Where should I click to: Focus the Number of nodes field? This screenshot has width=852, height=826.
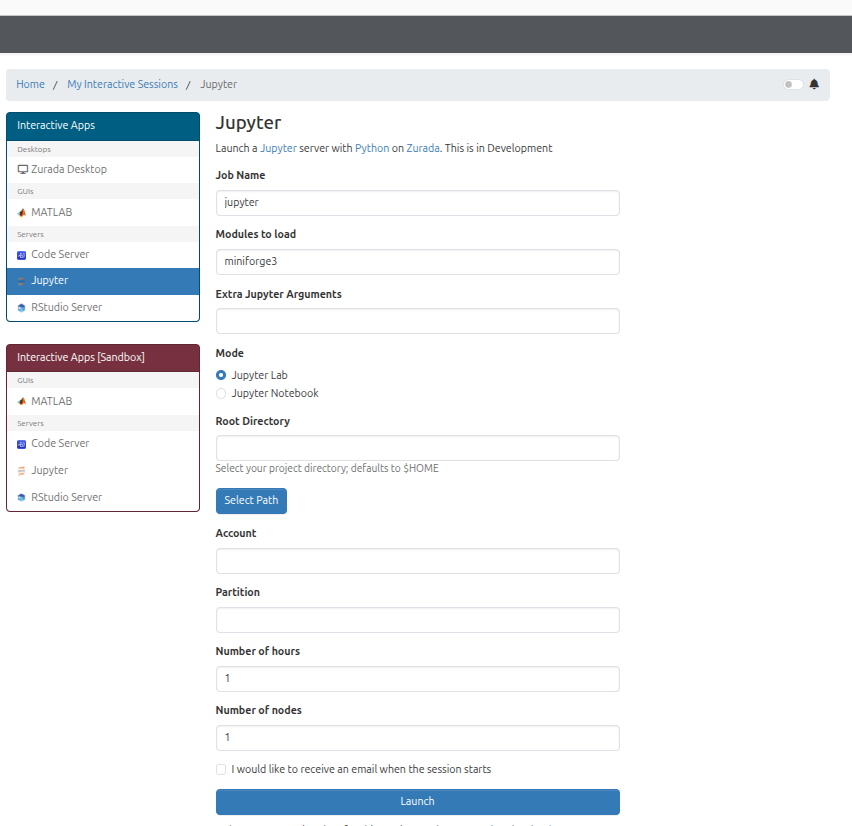coord(417,738)
